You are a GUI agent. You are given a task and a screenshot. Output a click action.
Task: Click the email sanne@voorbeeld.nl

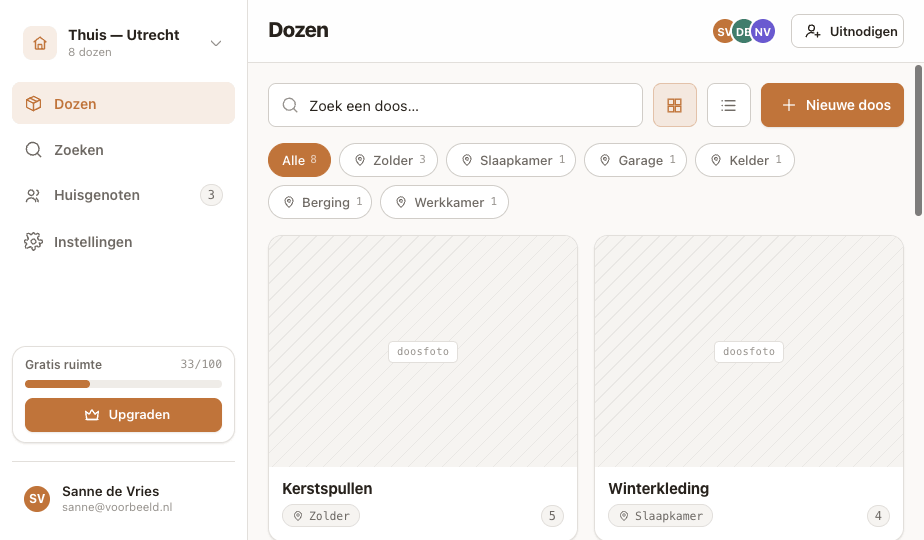click(117, 507)
